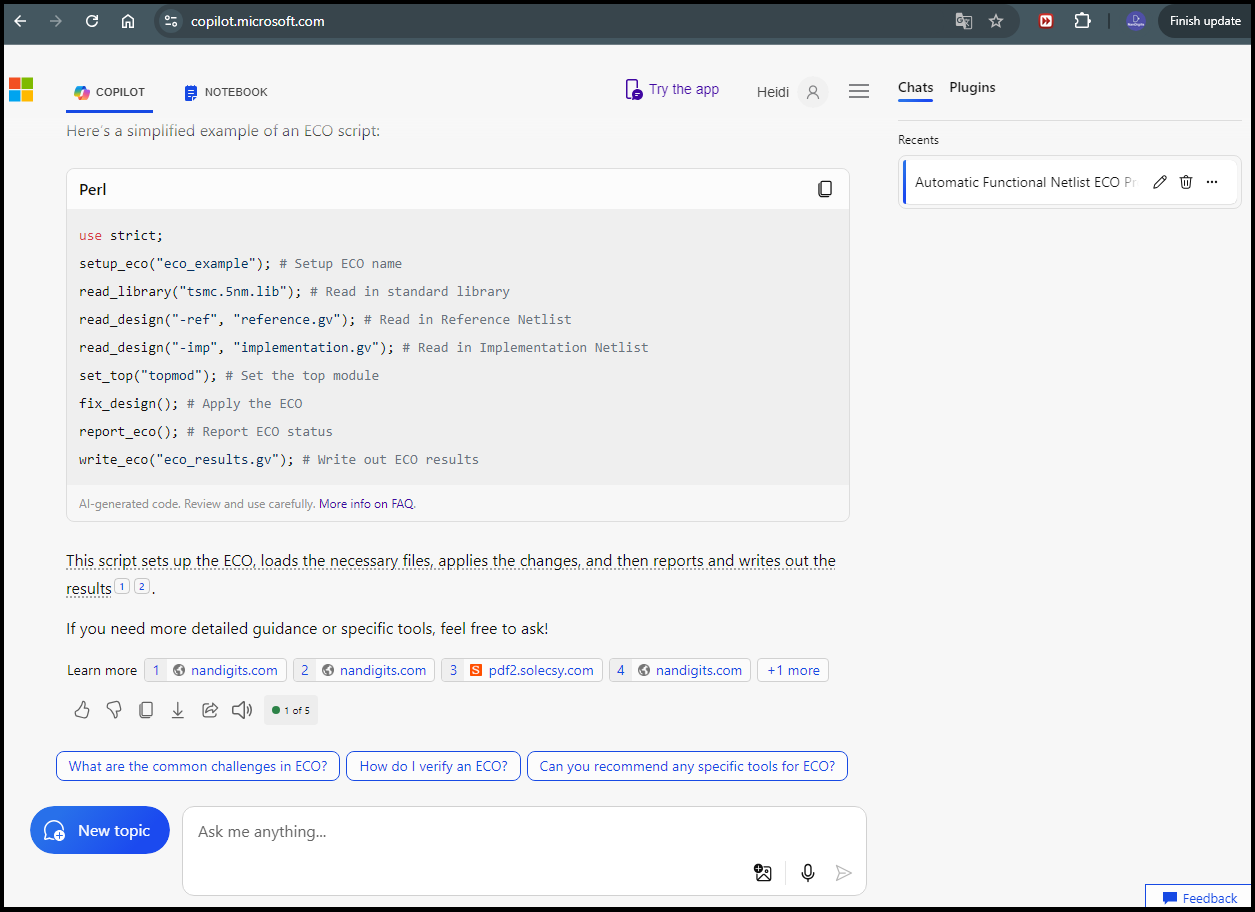Rename the recent chat with pencil icon
Screen dimensions: 1255x912
pyautogui.click(x=1160, y=182)
